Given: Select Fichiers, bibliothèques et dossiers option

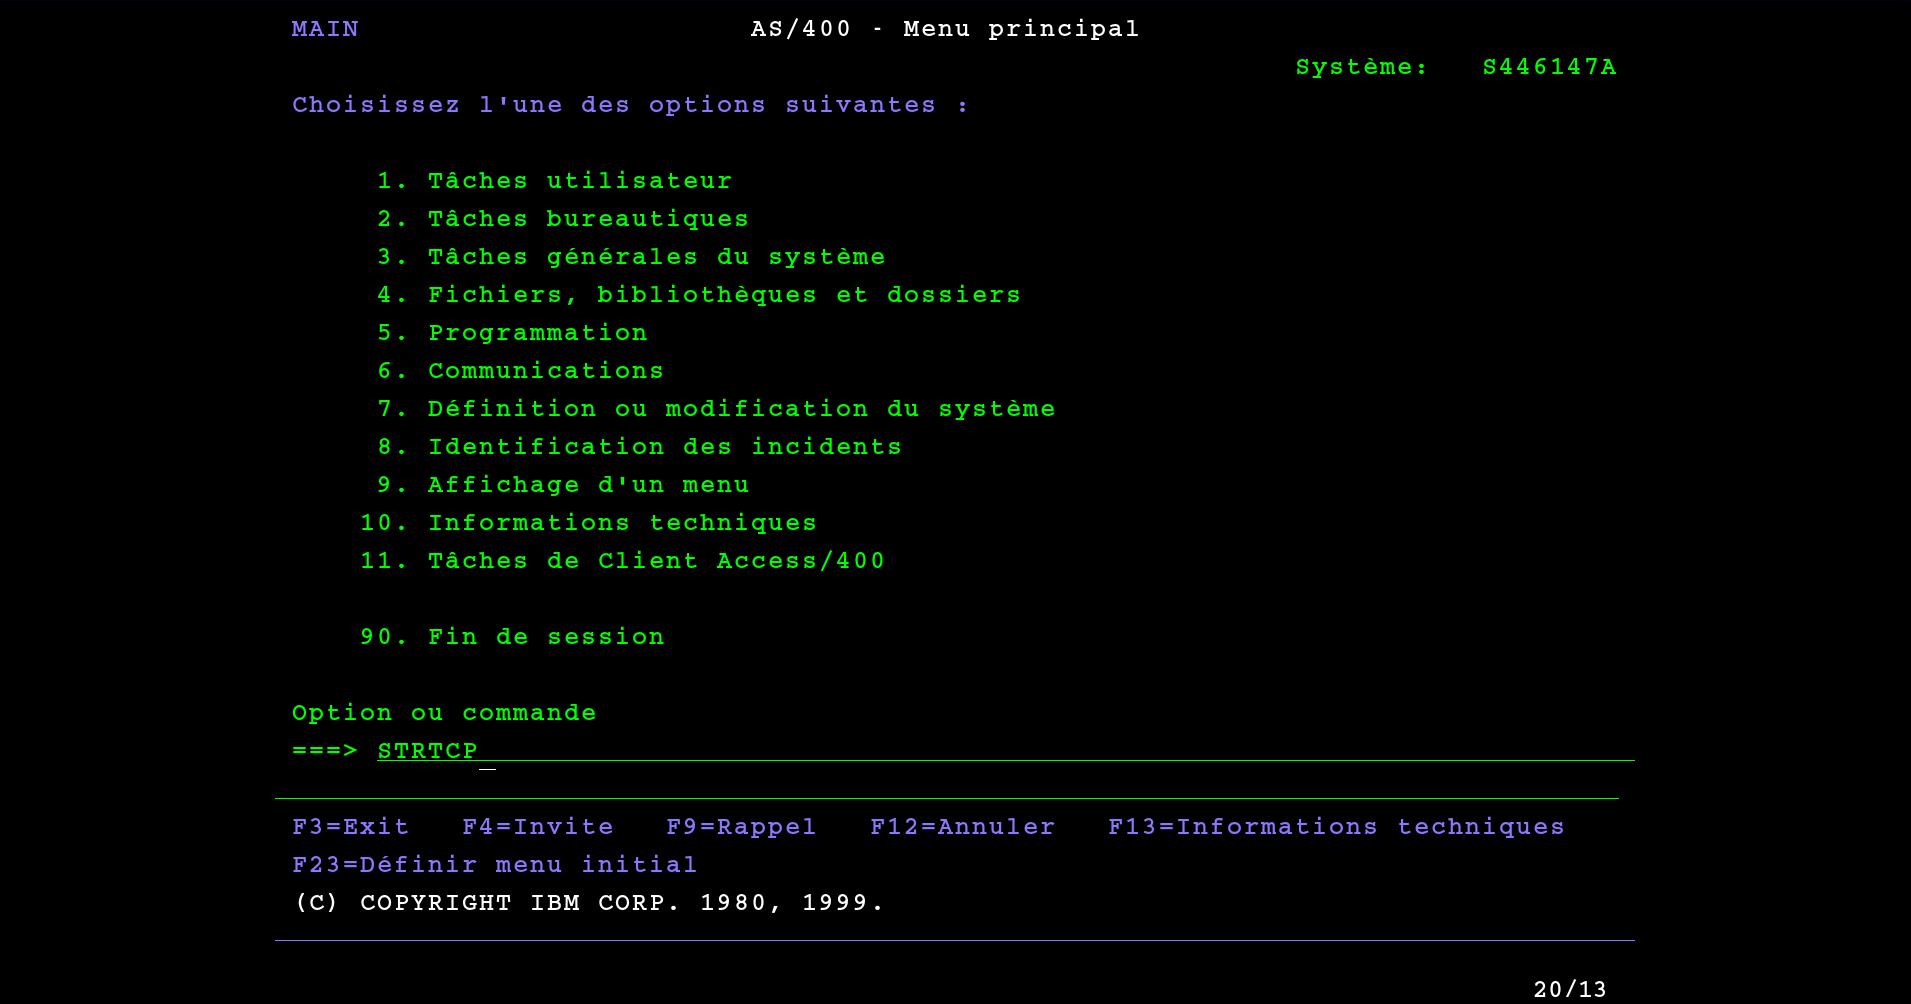Looking at the screenshot, I should 724,295.
